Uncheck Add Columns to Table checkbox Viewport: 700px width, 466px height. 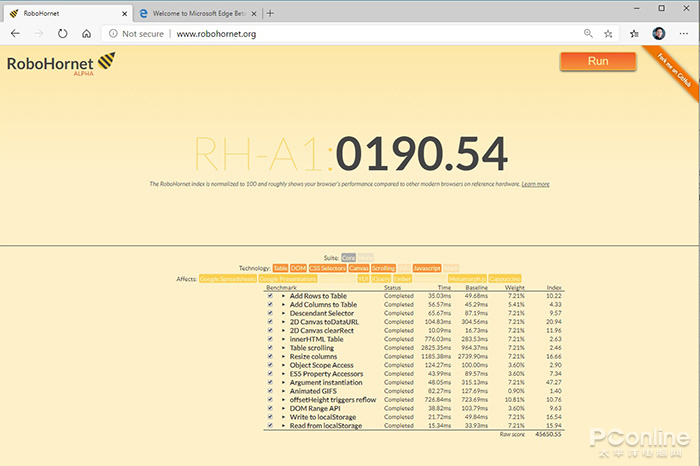[270, 304]
